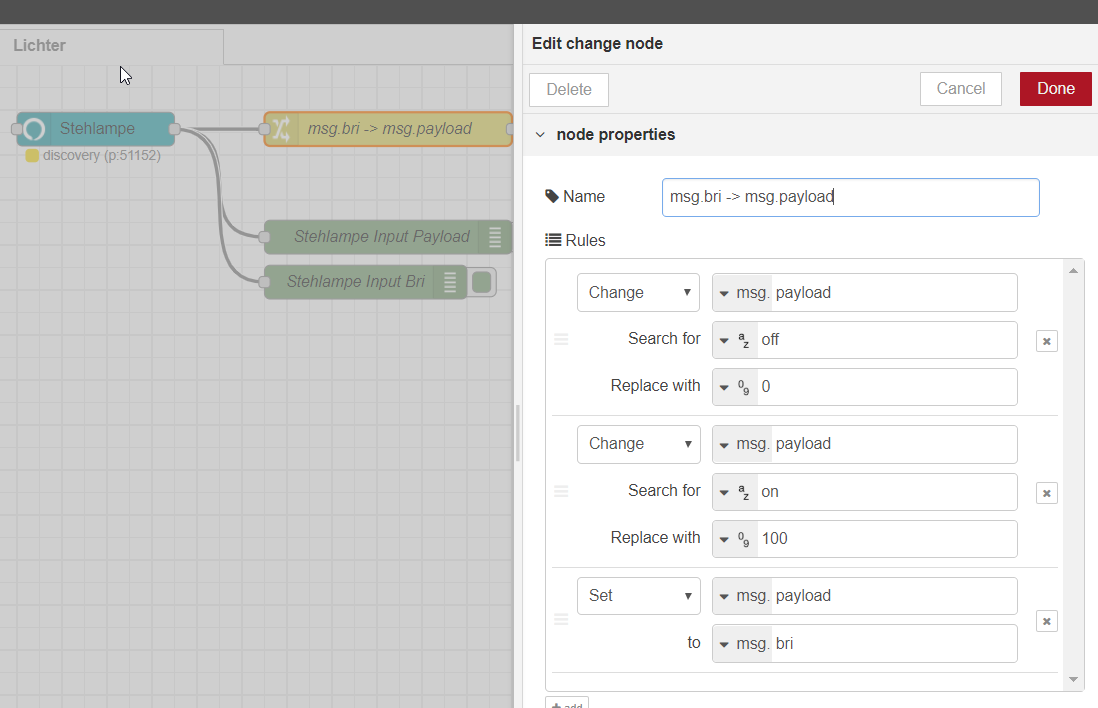Click the Delete button
1098x708 pixels.
(569, 90)
